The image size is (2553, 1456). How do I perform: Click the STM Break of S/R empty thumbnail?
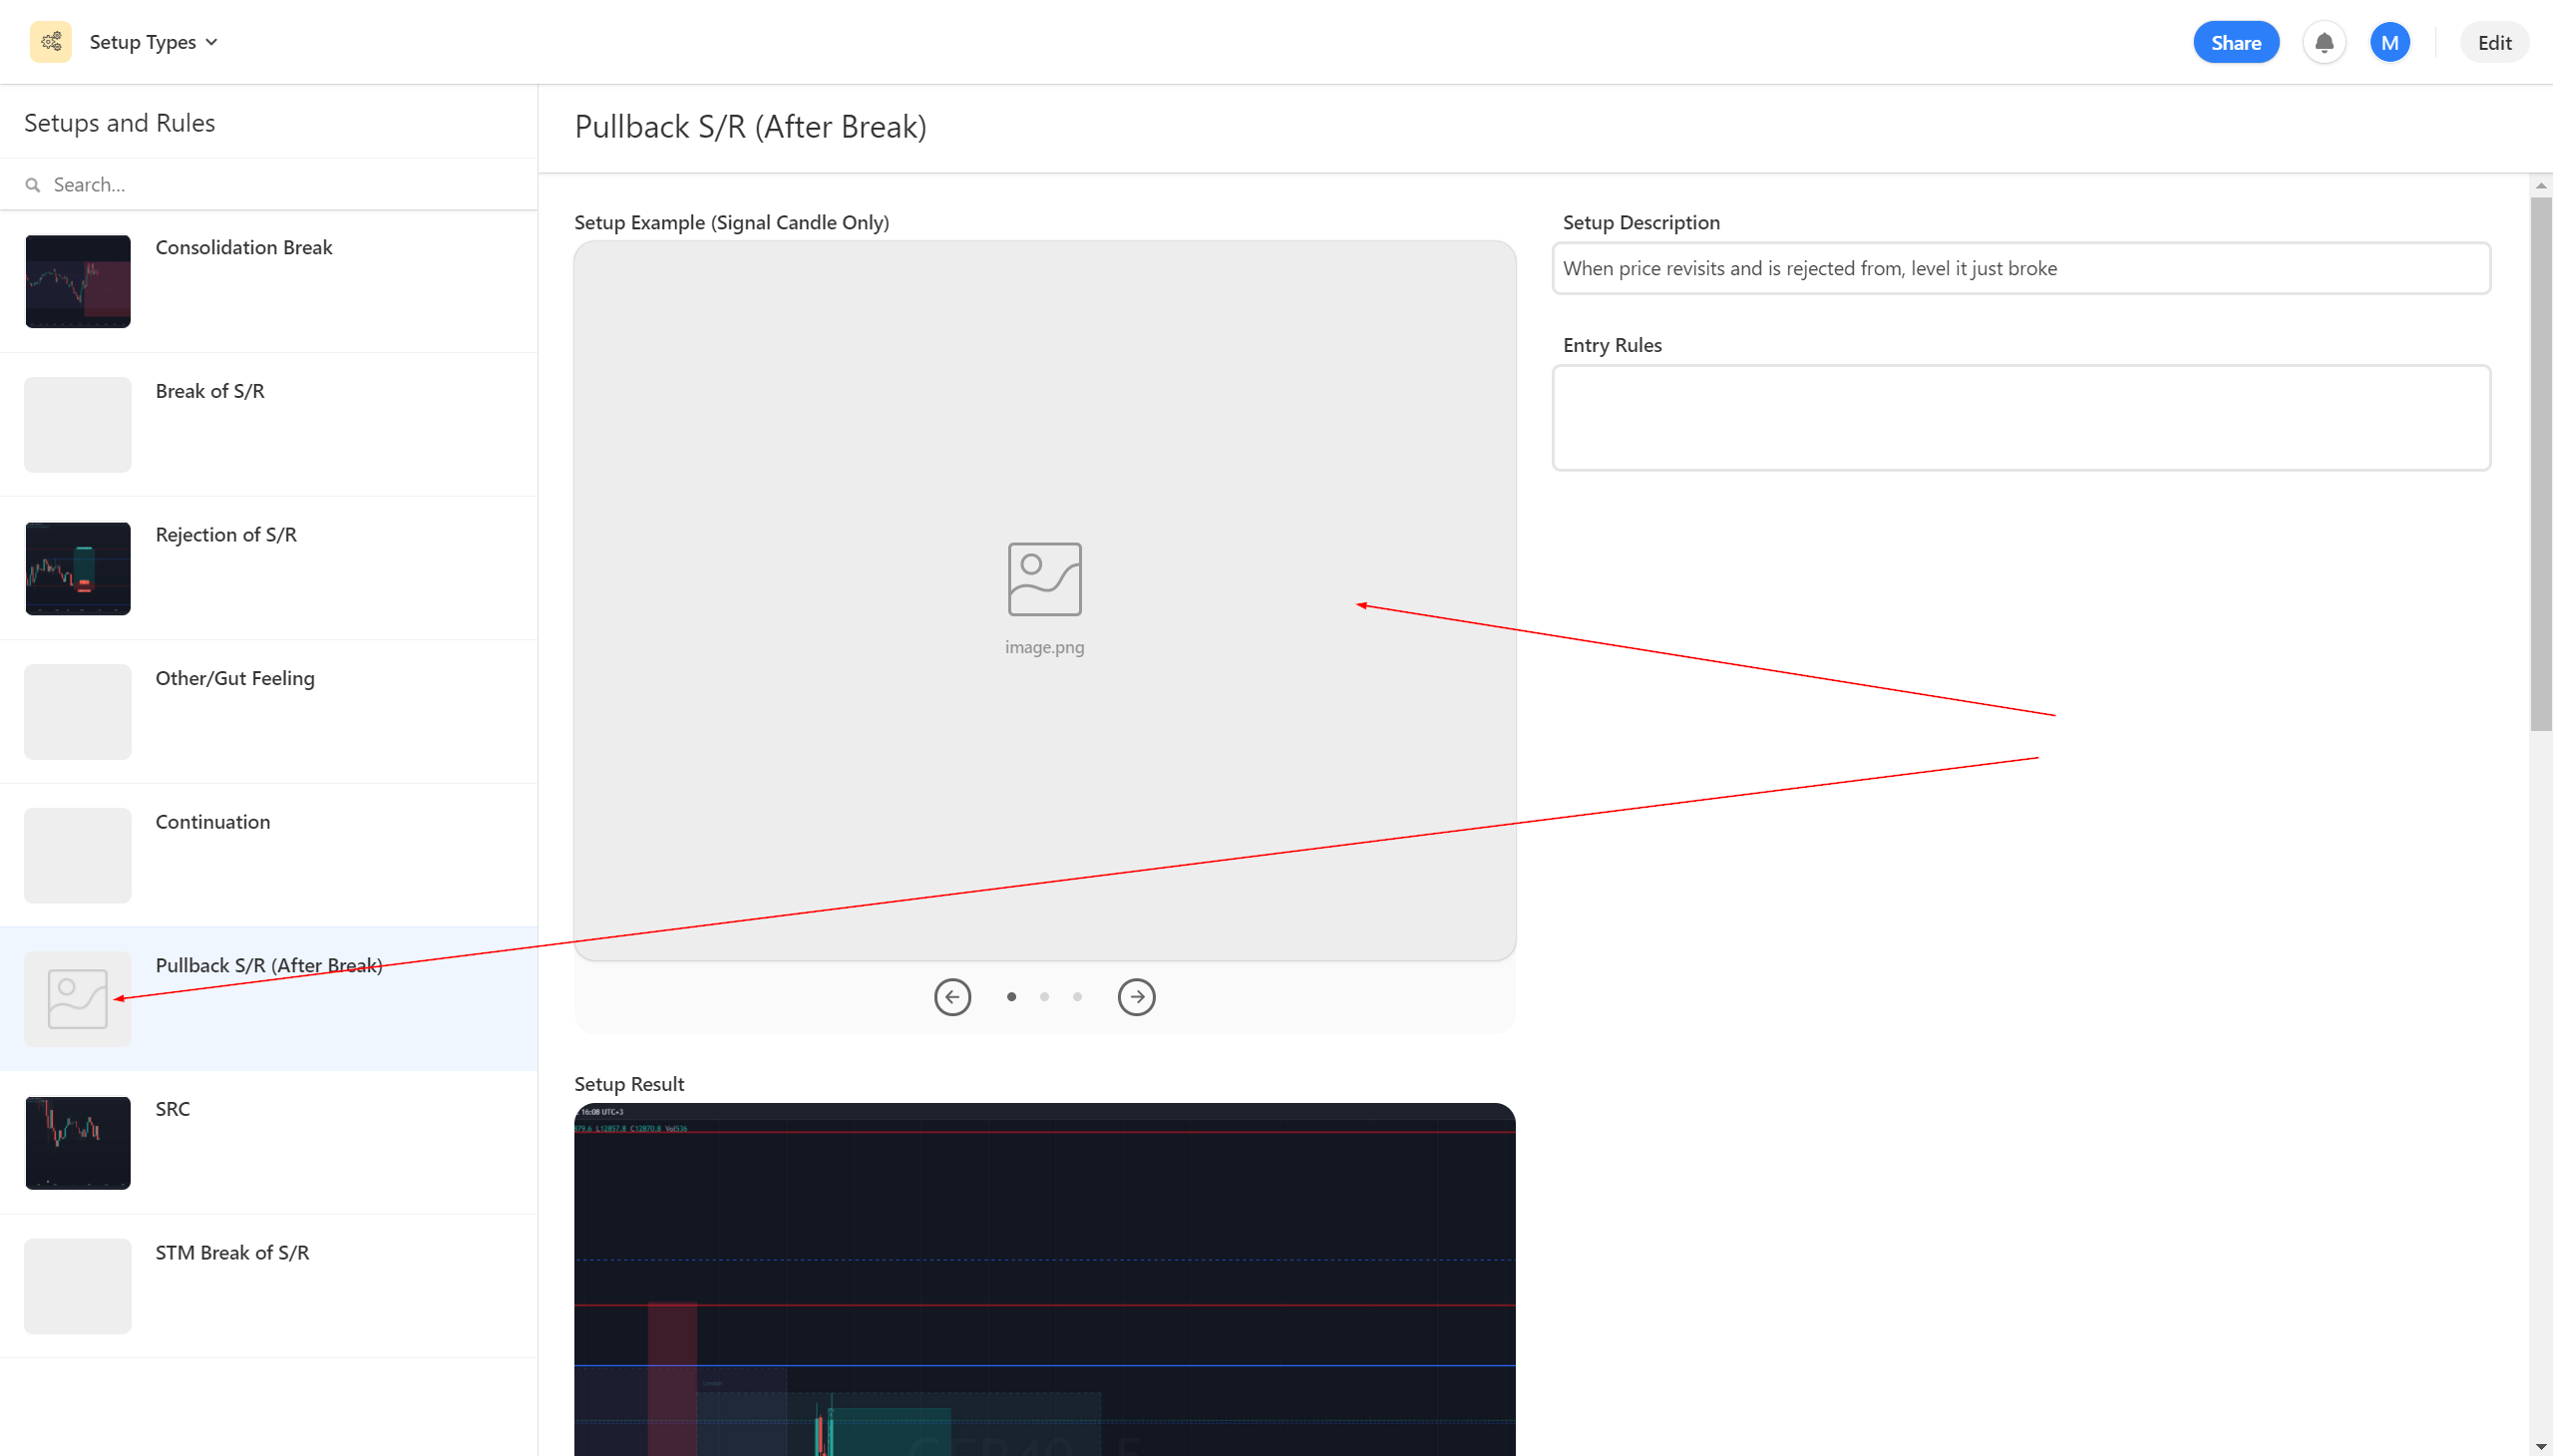pyautogui.click(x=78, y=1286)
